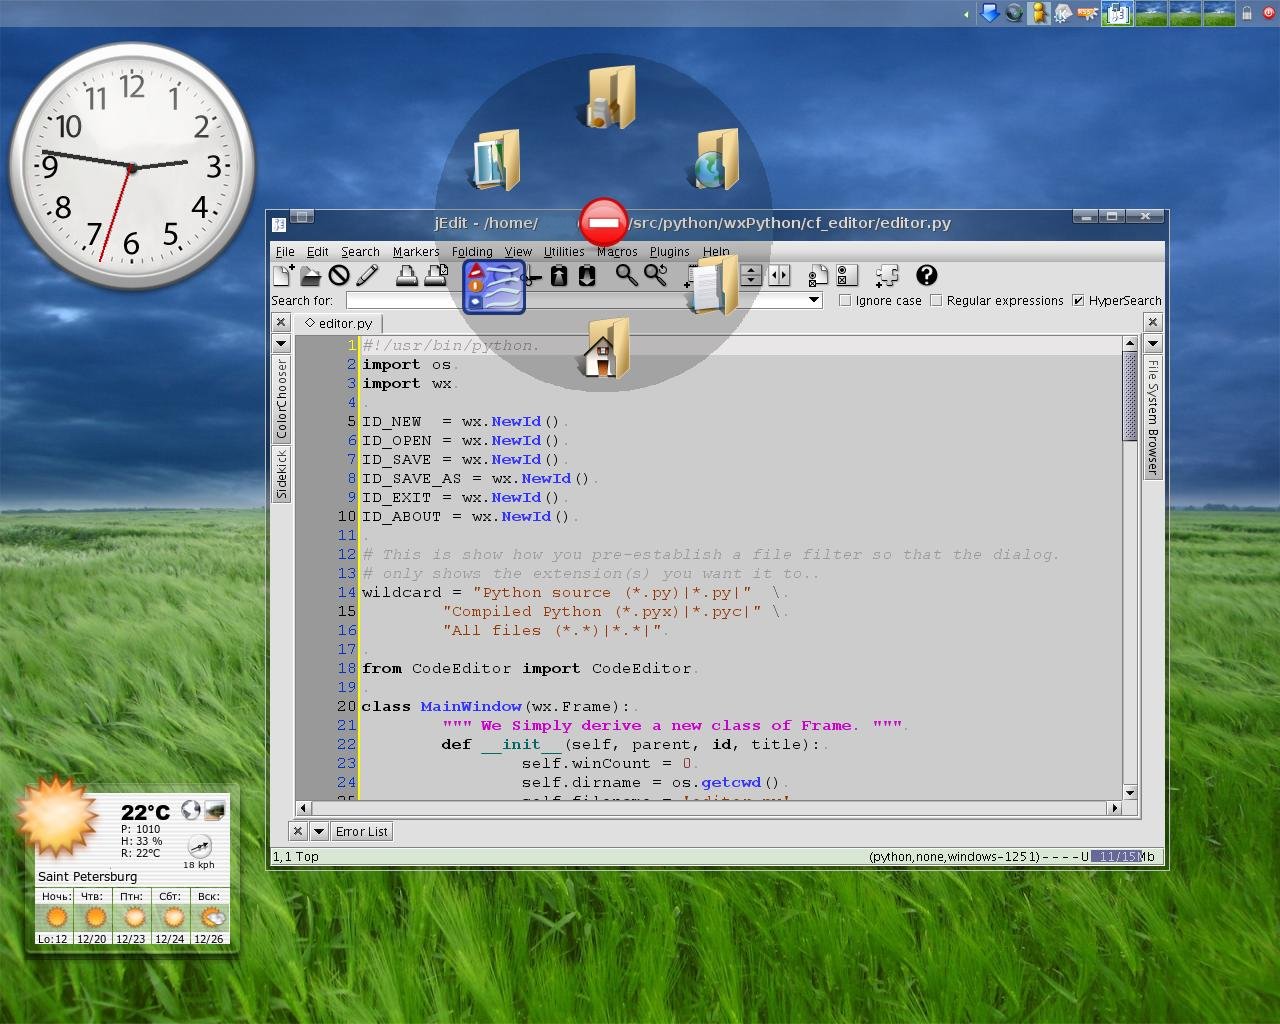Viewport: 1280px width, 1024px height.
Task: Click the blue download arrow tray icon
Action: coord(990,13)
